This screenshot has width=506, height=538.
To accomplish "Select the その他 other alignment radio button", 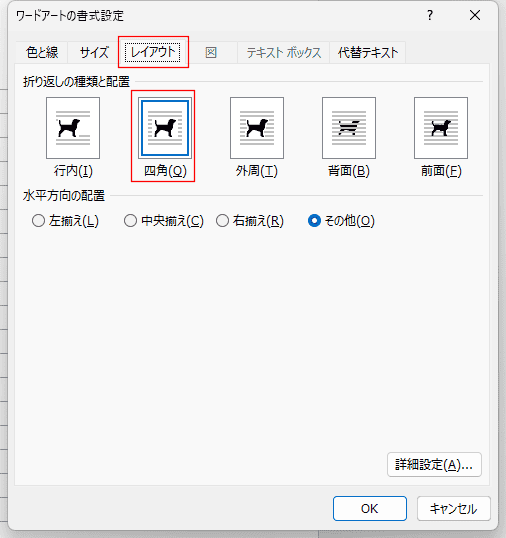I will (314, 221).
